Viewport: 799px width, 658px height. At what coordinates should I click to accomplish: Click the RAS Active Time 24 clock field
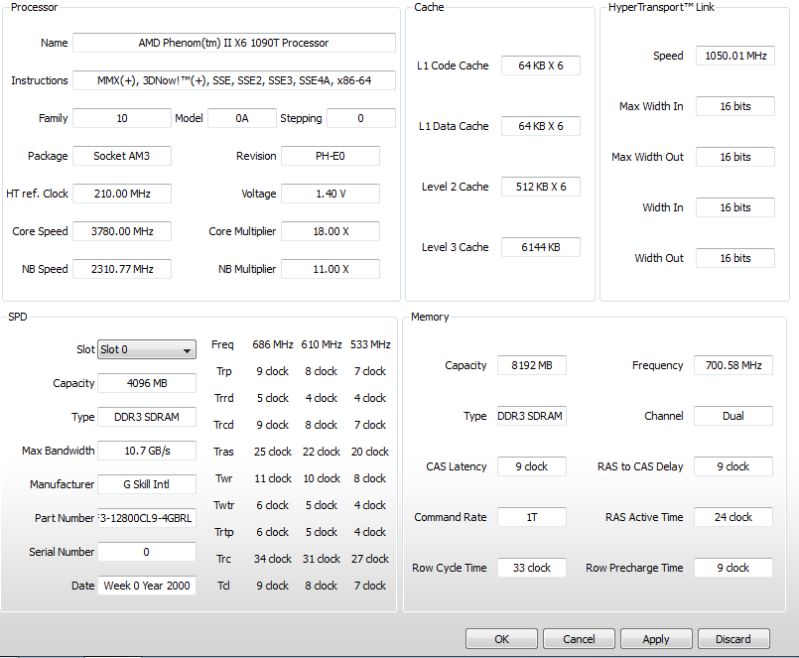point(733,517)
